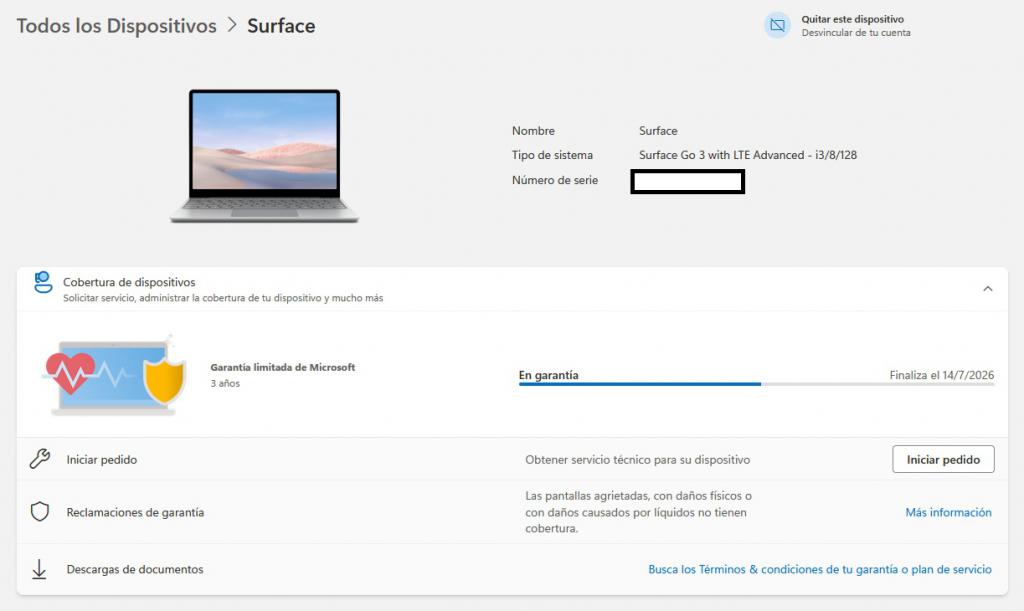
Task: Click the Iniciar pedido row label
Action: pos(102,460)
